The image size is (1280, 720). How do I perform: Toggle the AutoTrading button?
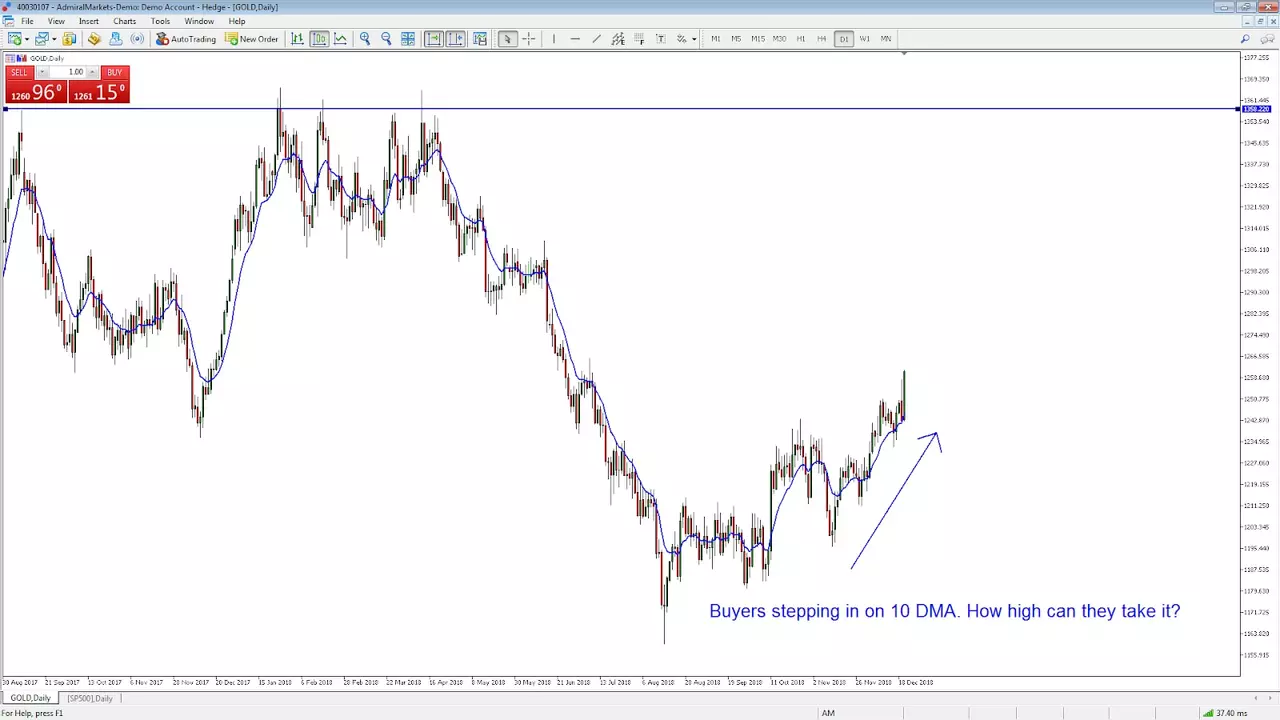coord(186,39)
